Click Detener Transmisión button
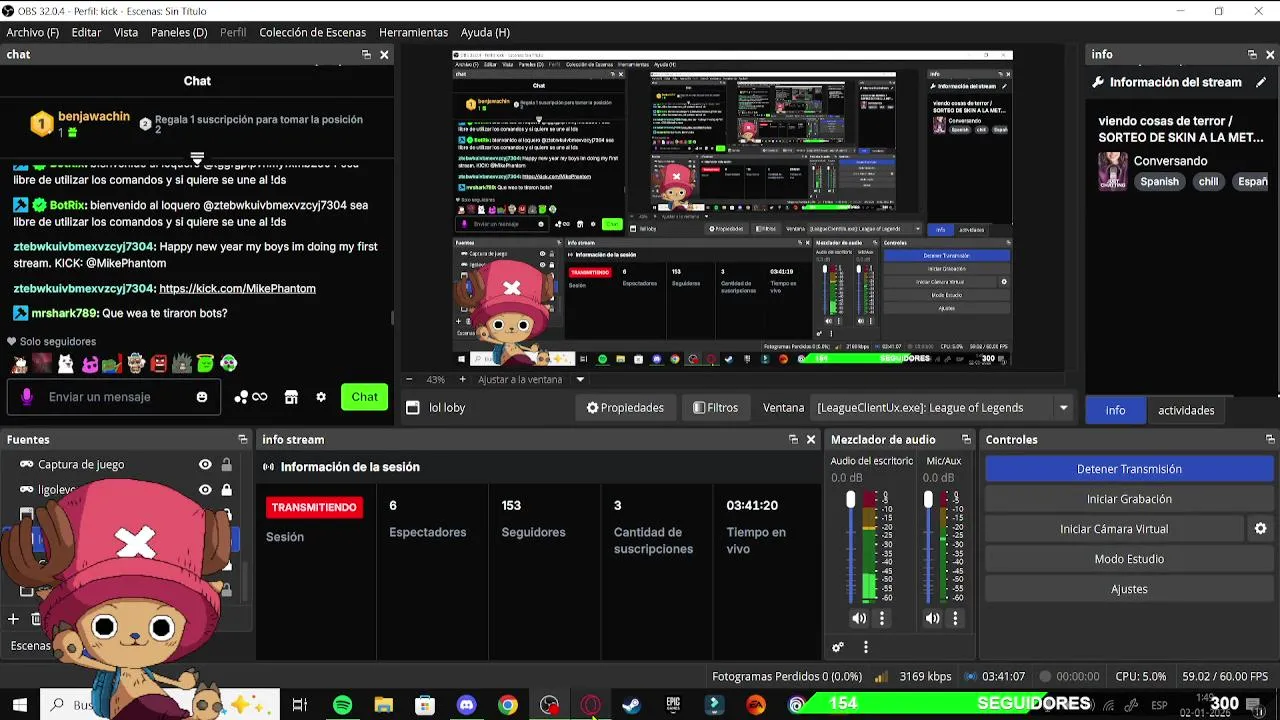This screenshot has height=720, width=1280. tap(1129, 469)
